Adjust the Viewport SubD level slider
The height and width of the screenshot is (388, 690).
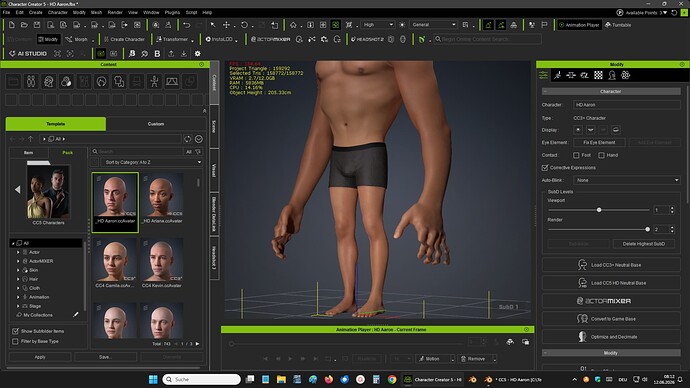pos(599,210)
